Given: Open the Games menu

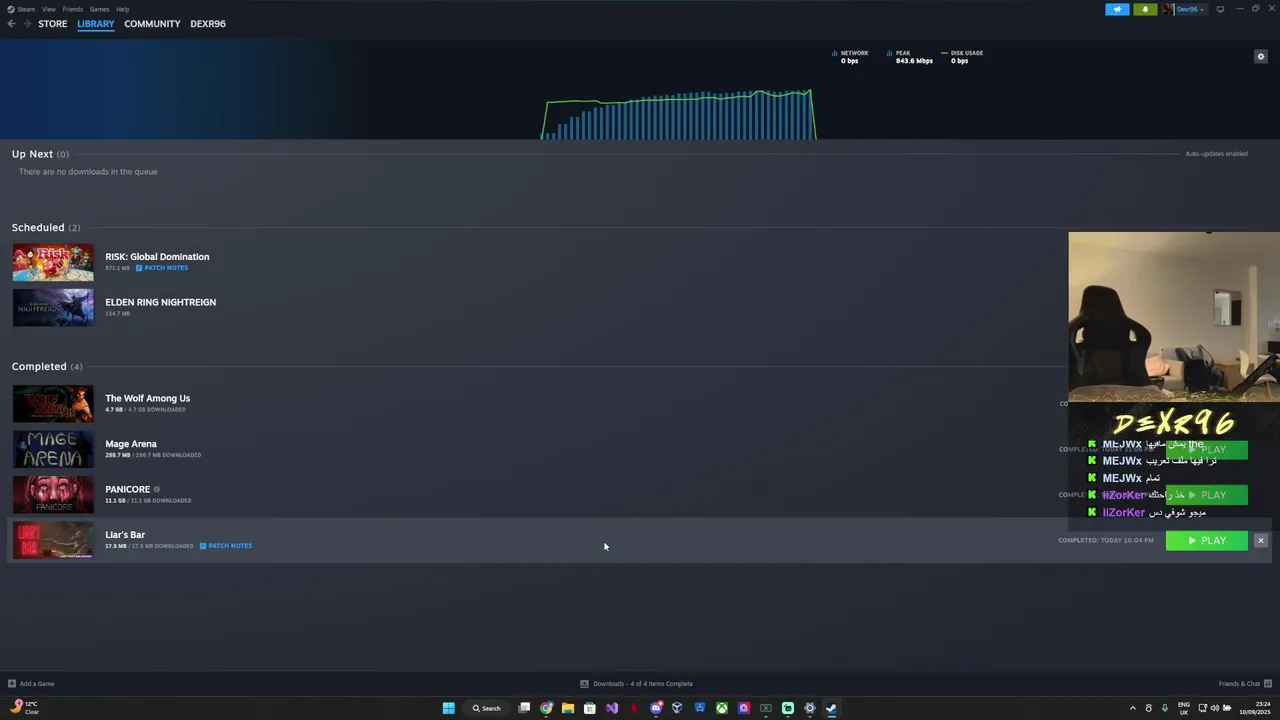Looking at the screenshot, I should pos(99,9).
